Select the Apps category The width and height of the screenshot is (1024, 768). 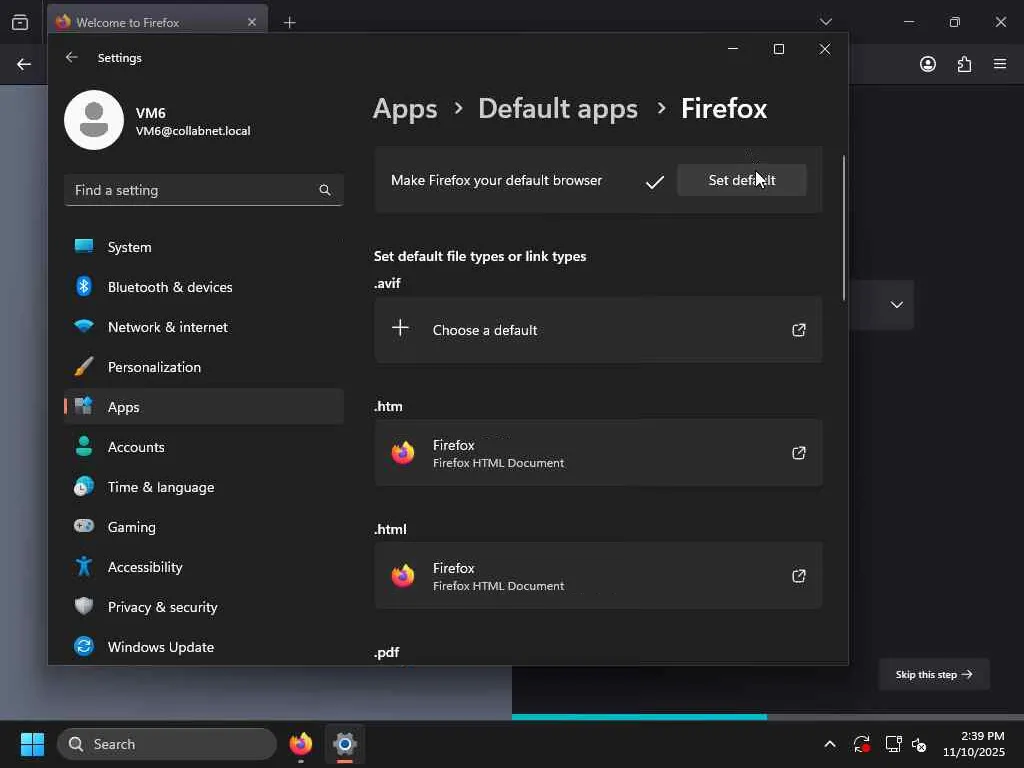(x=204, y=407)
